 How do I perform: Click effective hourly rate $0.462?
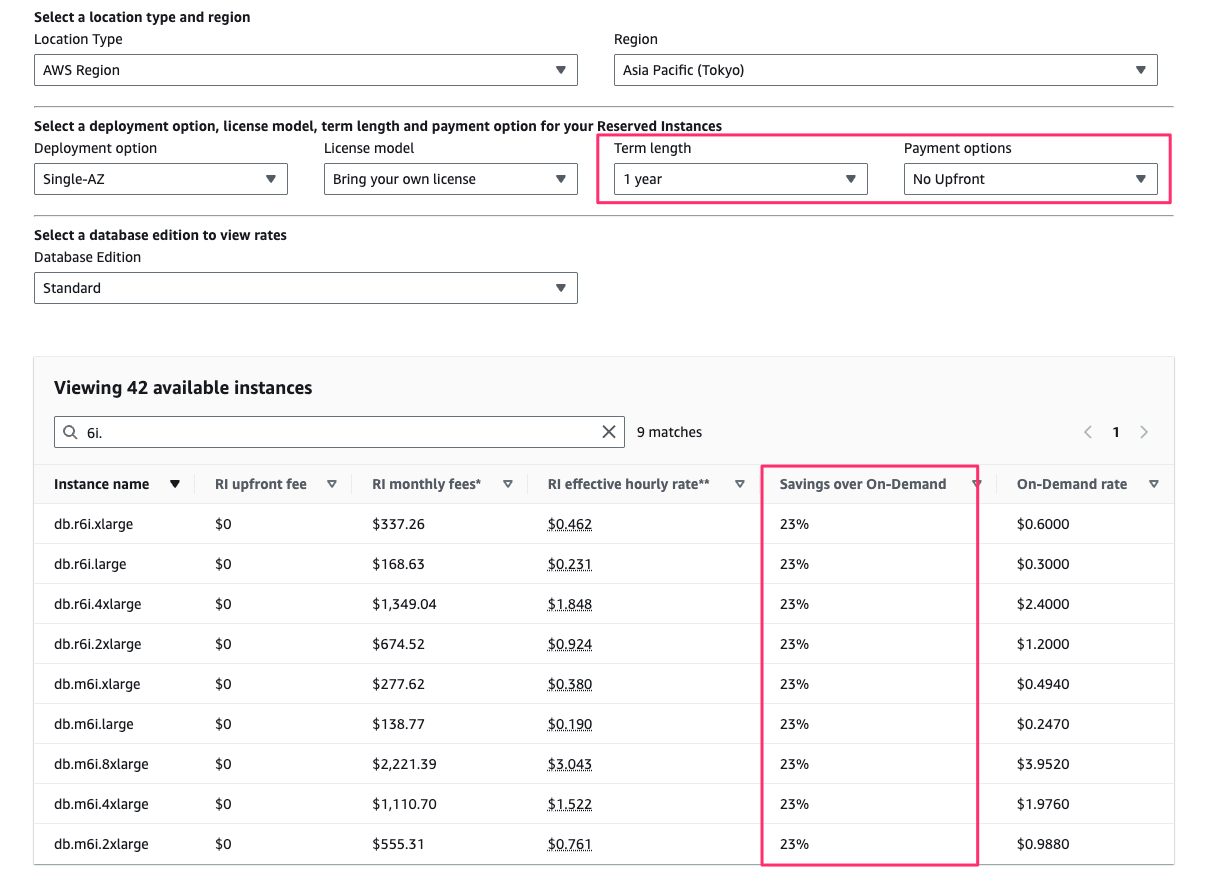pyautogui.click(x=569, y=524)
